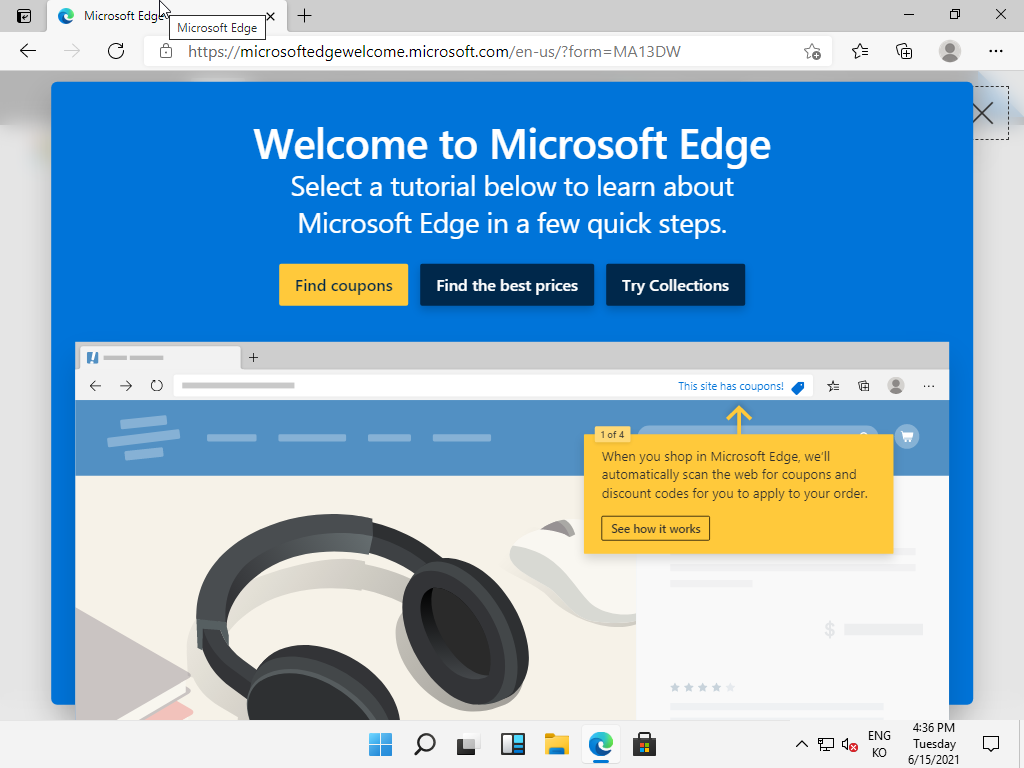View site information lock icon

coord(166,51)
